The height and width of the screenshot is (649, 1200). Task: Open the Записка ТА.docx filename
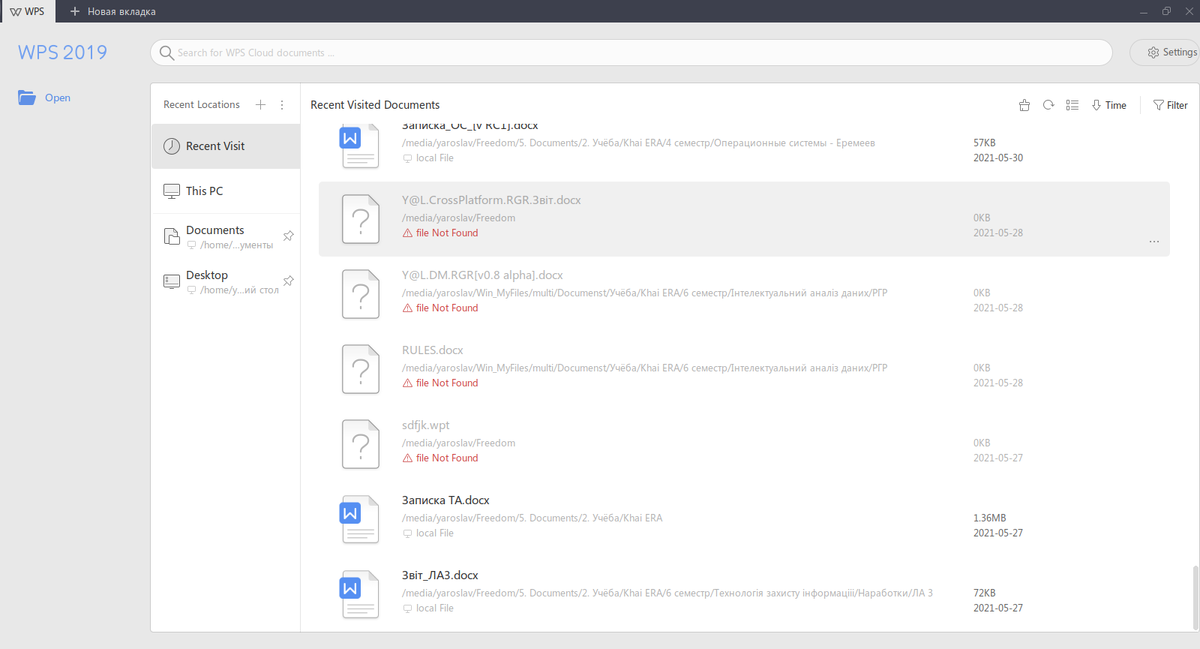click(x=445, y=500)
